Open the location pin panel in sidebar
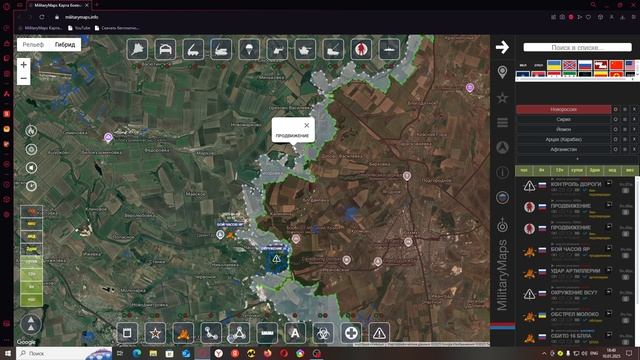Screen dimensions: 640x360 click(x=502, y=72)
